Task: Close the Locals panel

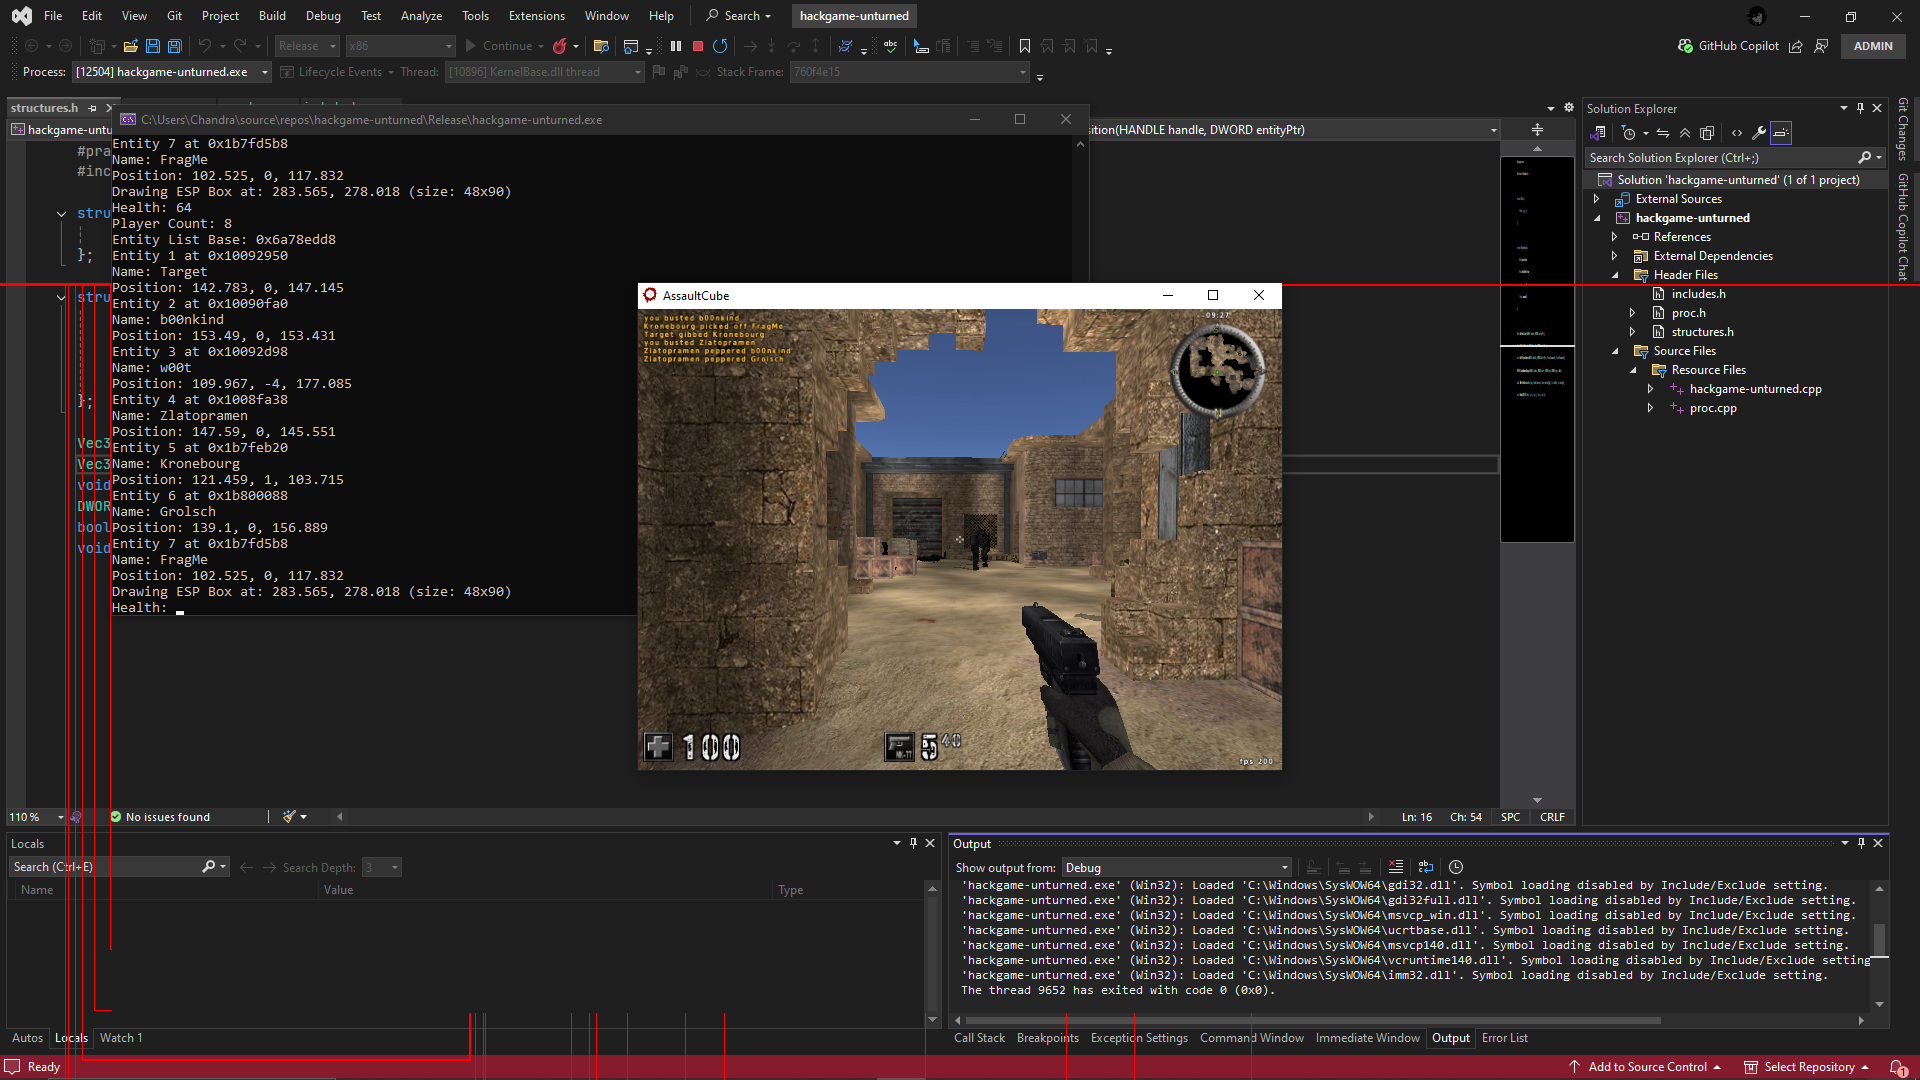Action: [x=930, y=843]
